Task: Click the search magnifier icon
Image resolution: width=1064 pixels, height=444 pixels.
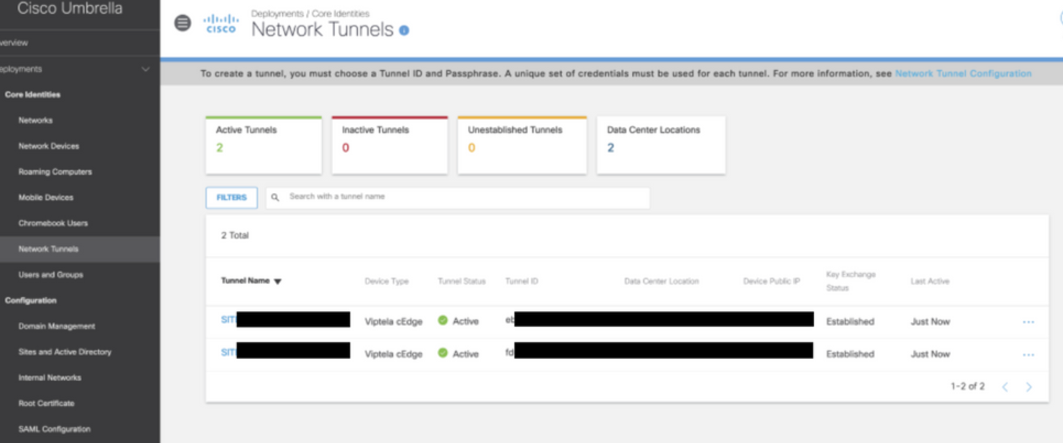Action: tap(275, 198)
